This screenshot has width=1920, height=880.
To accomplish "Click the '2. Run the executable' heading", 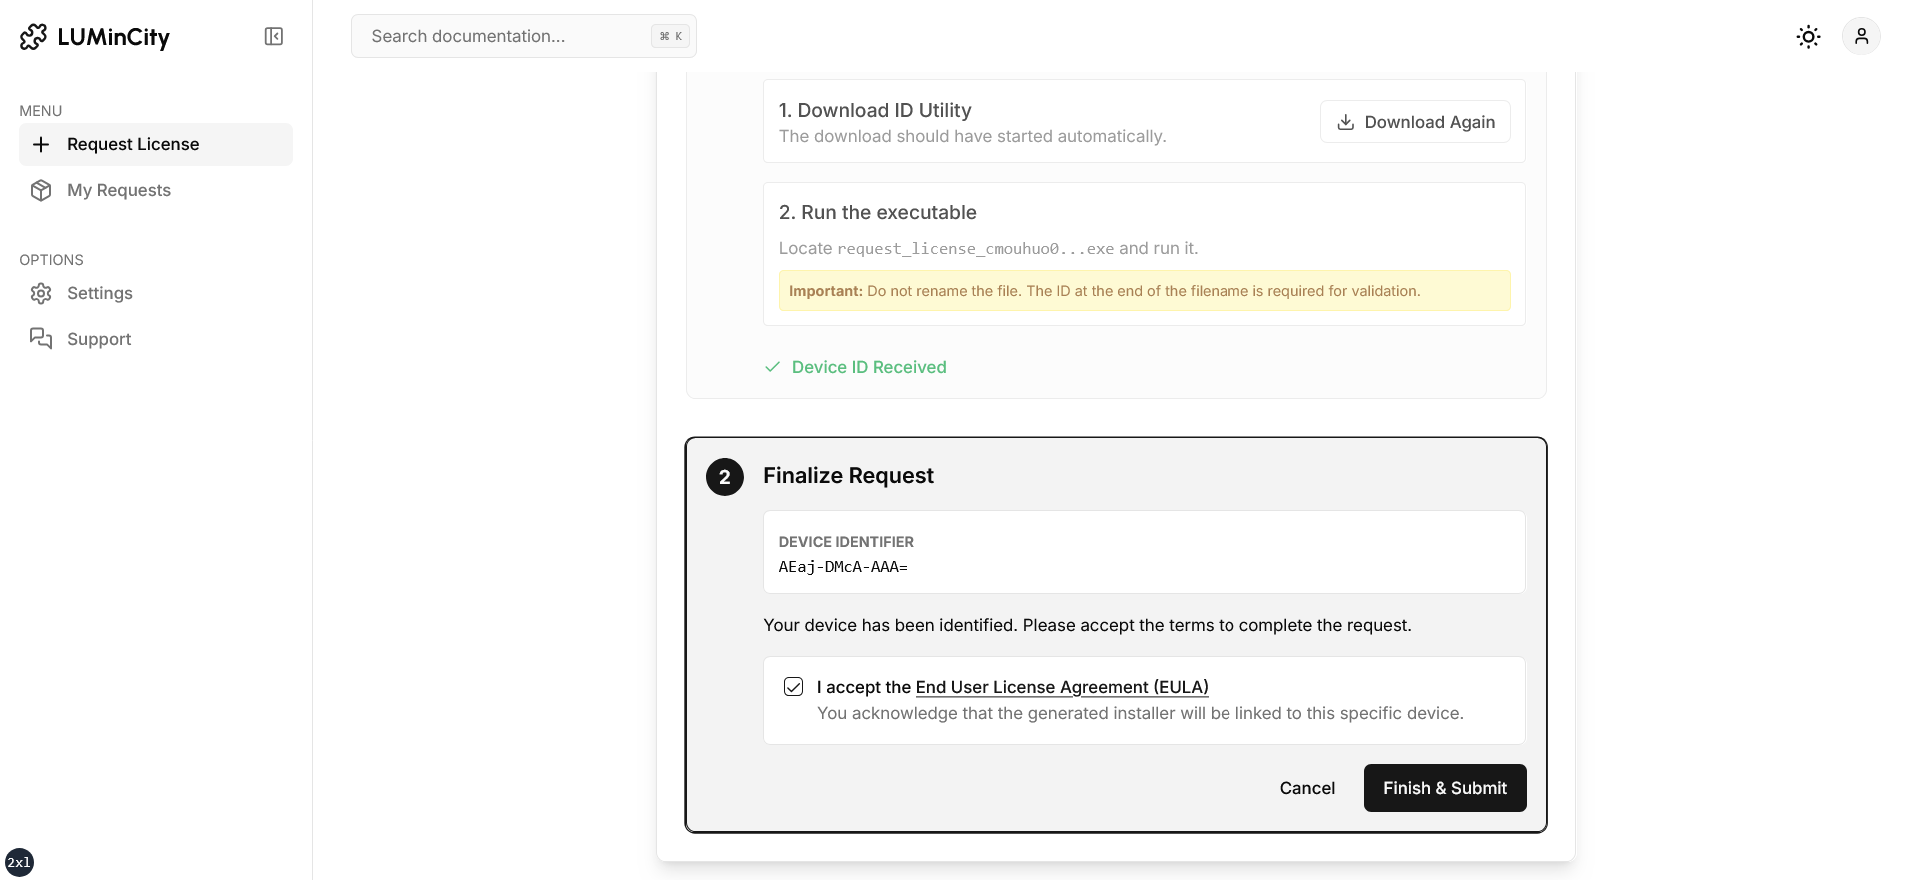I will click(878, 212).
